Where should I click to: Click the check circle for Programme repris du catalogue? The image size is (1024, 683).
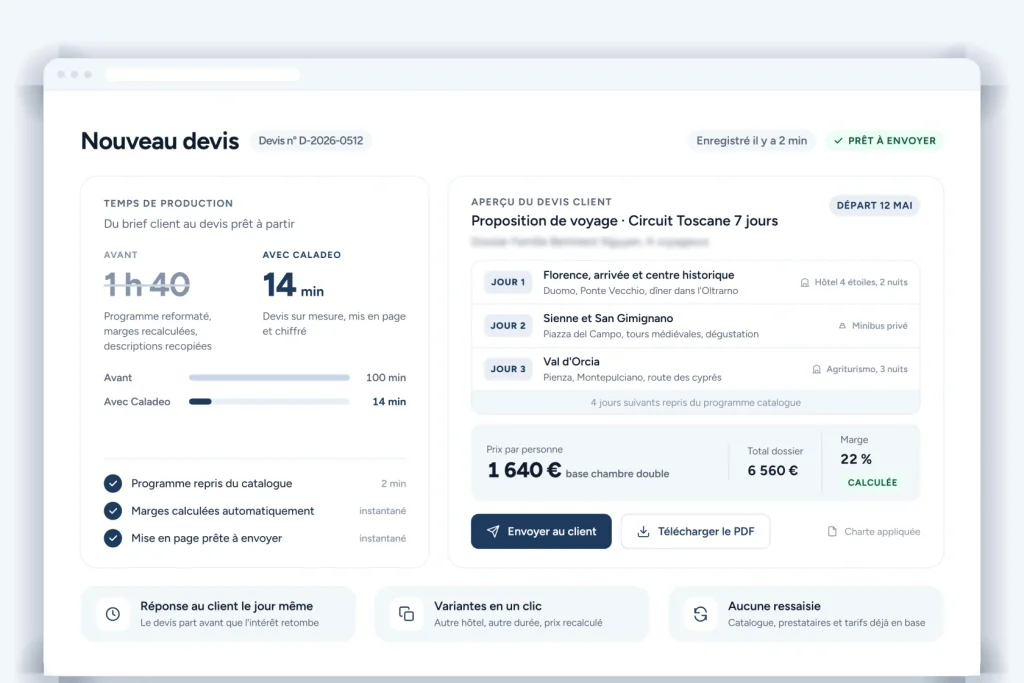tap(113, 483)
